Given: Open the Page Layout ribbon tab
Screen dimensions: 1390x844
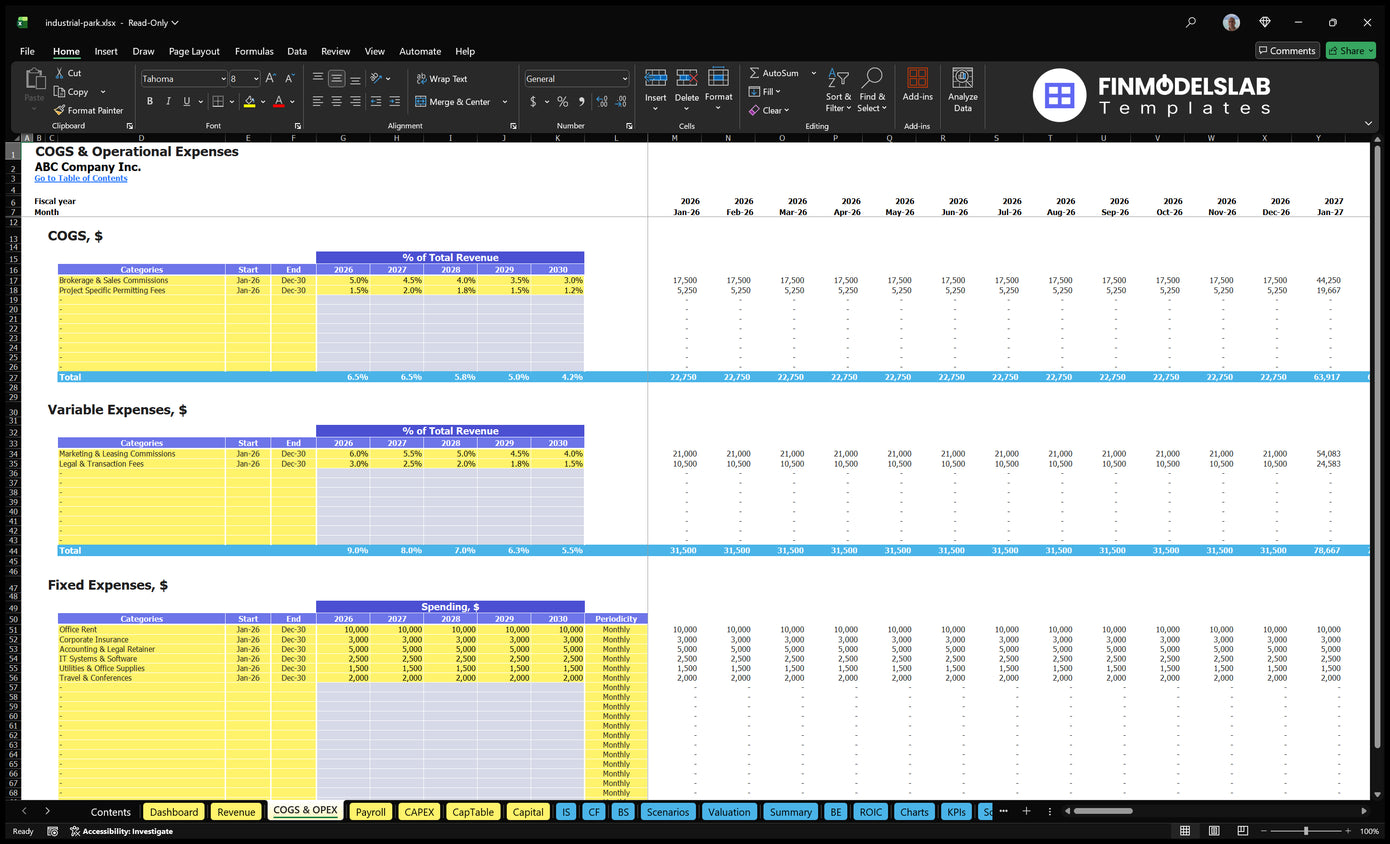Looking at the screenshot, I should [194, 51].
